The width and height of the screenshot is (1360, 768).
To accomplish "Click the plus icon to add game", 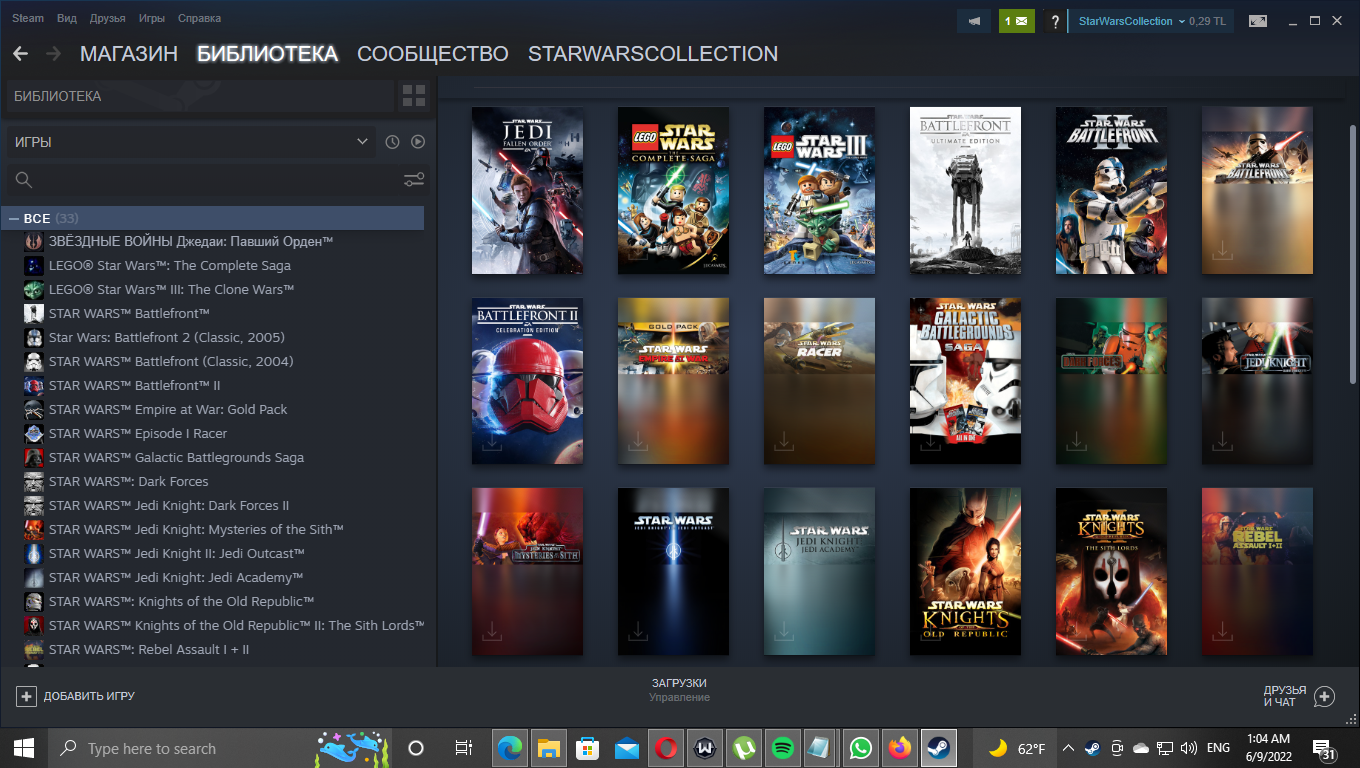I will point(27,696).
